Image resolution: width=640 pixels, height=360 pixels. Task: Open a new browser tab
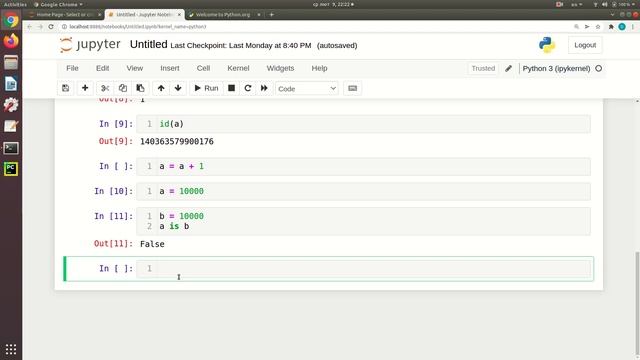(x=271, y=14)
